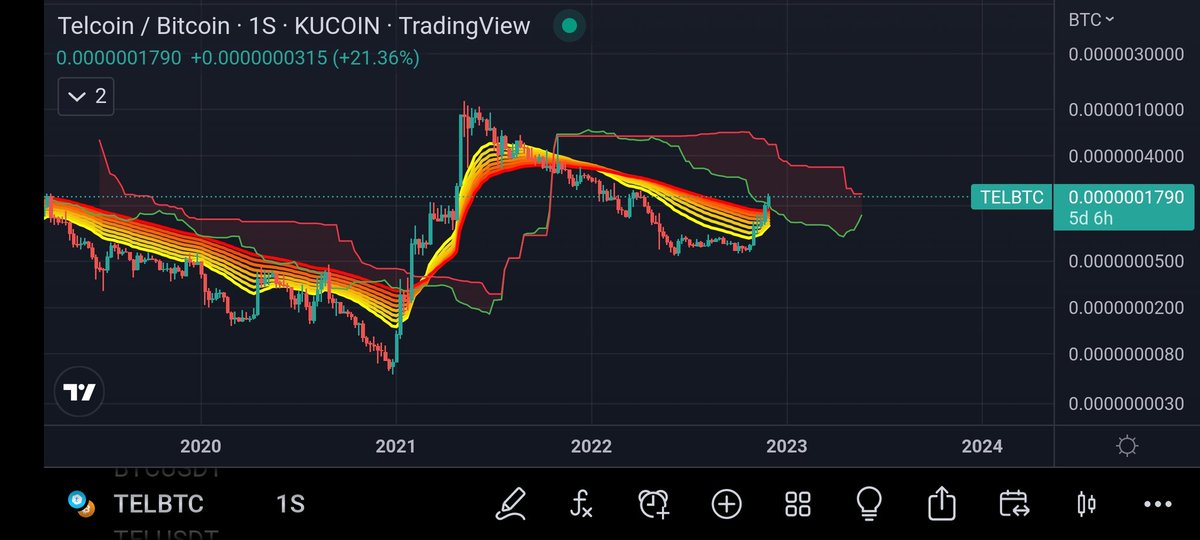Click the 0.0000000200 price scale value
Image resolution: width=1200 pixels, height=540 pixels.
pyautogui.click(x=1126, y=308)
